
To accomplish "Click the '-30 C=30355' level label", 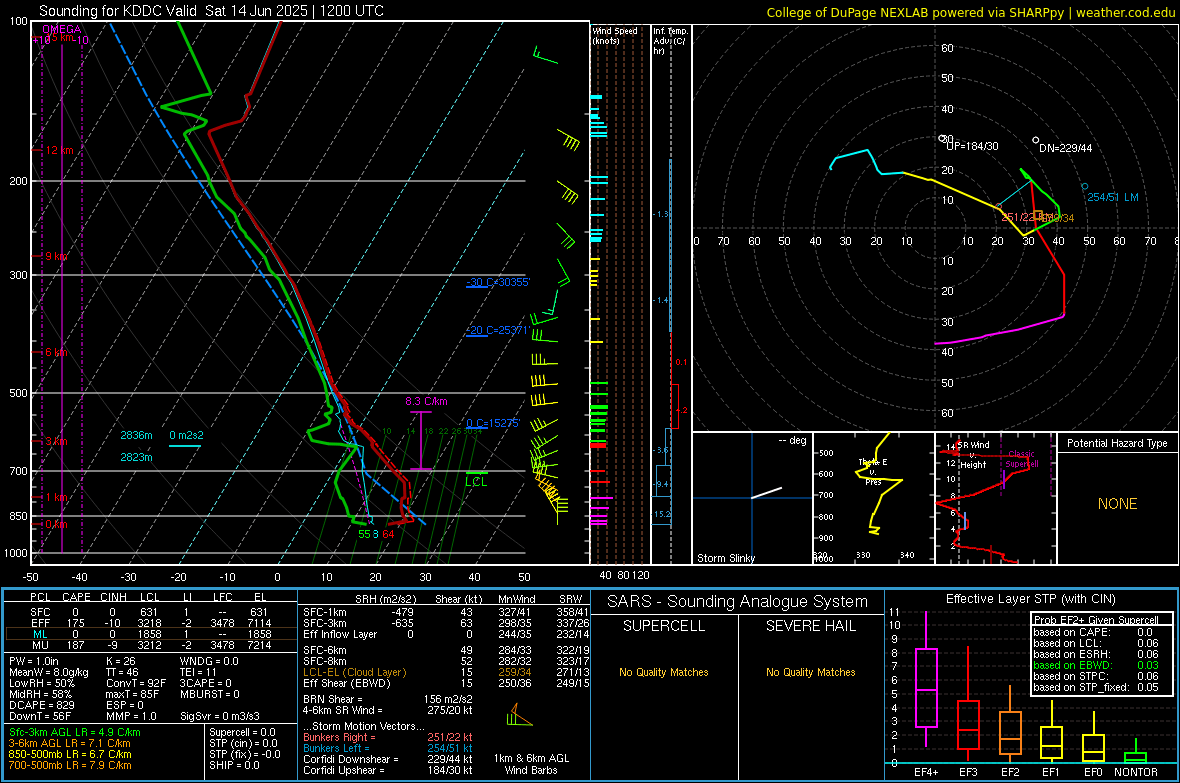I will [x=498, y=282].
